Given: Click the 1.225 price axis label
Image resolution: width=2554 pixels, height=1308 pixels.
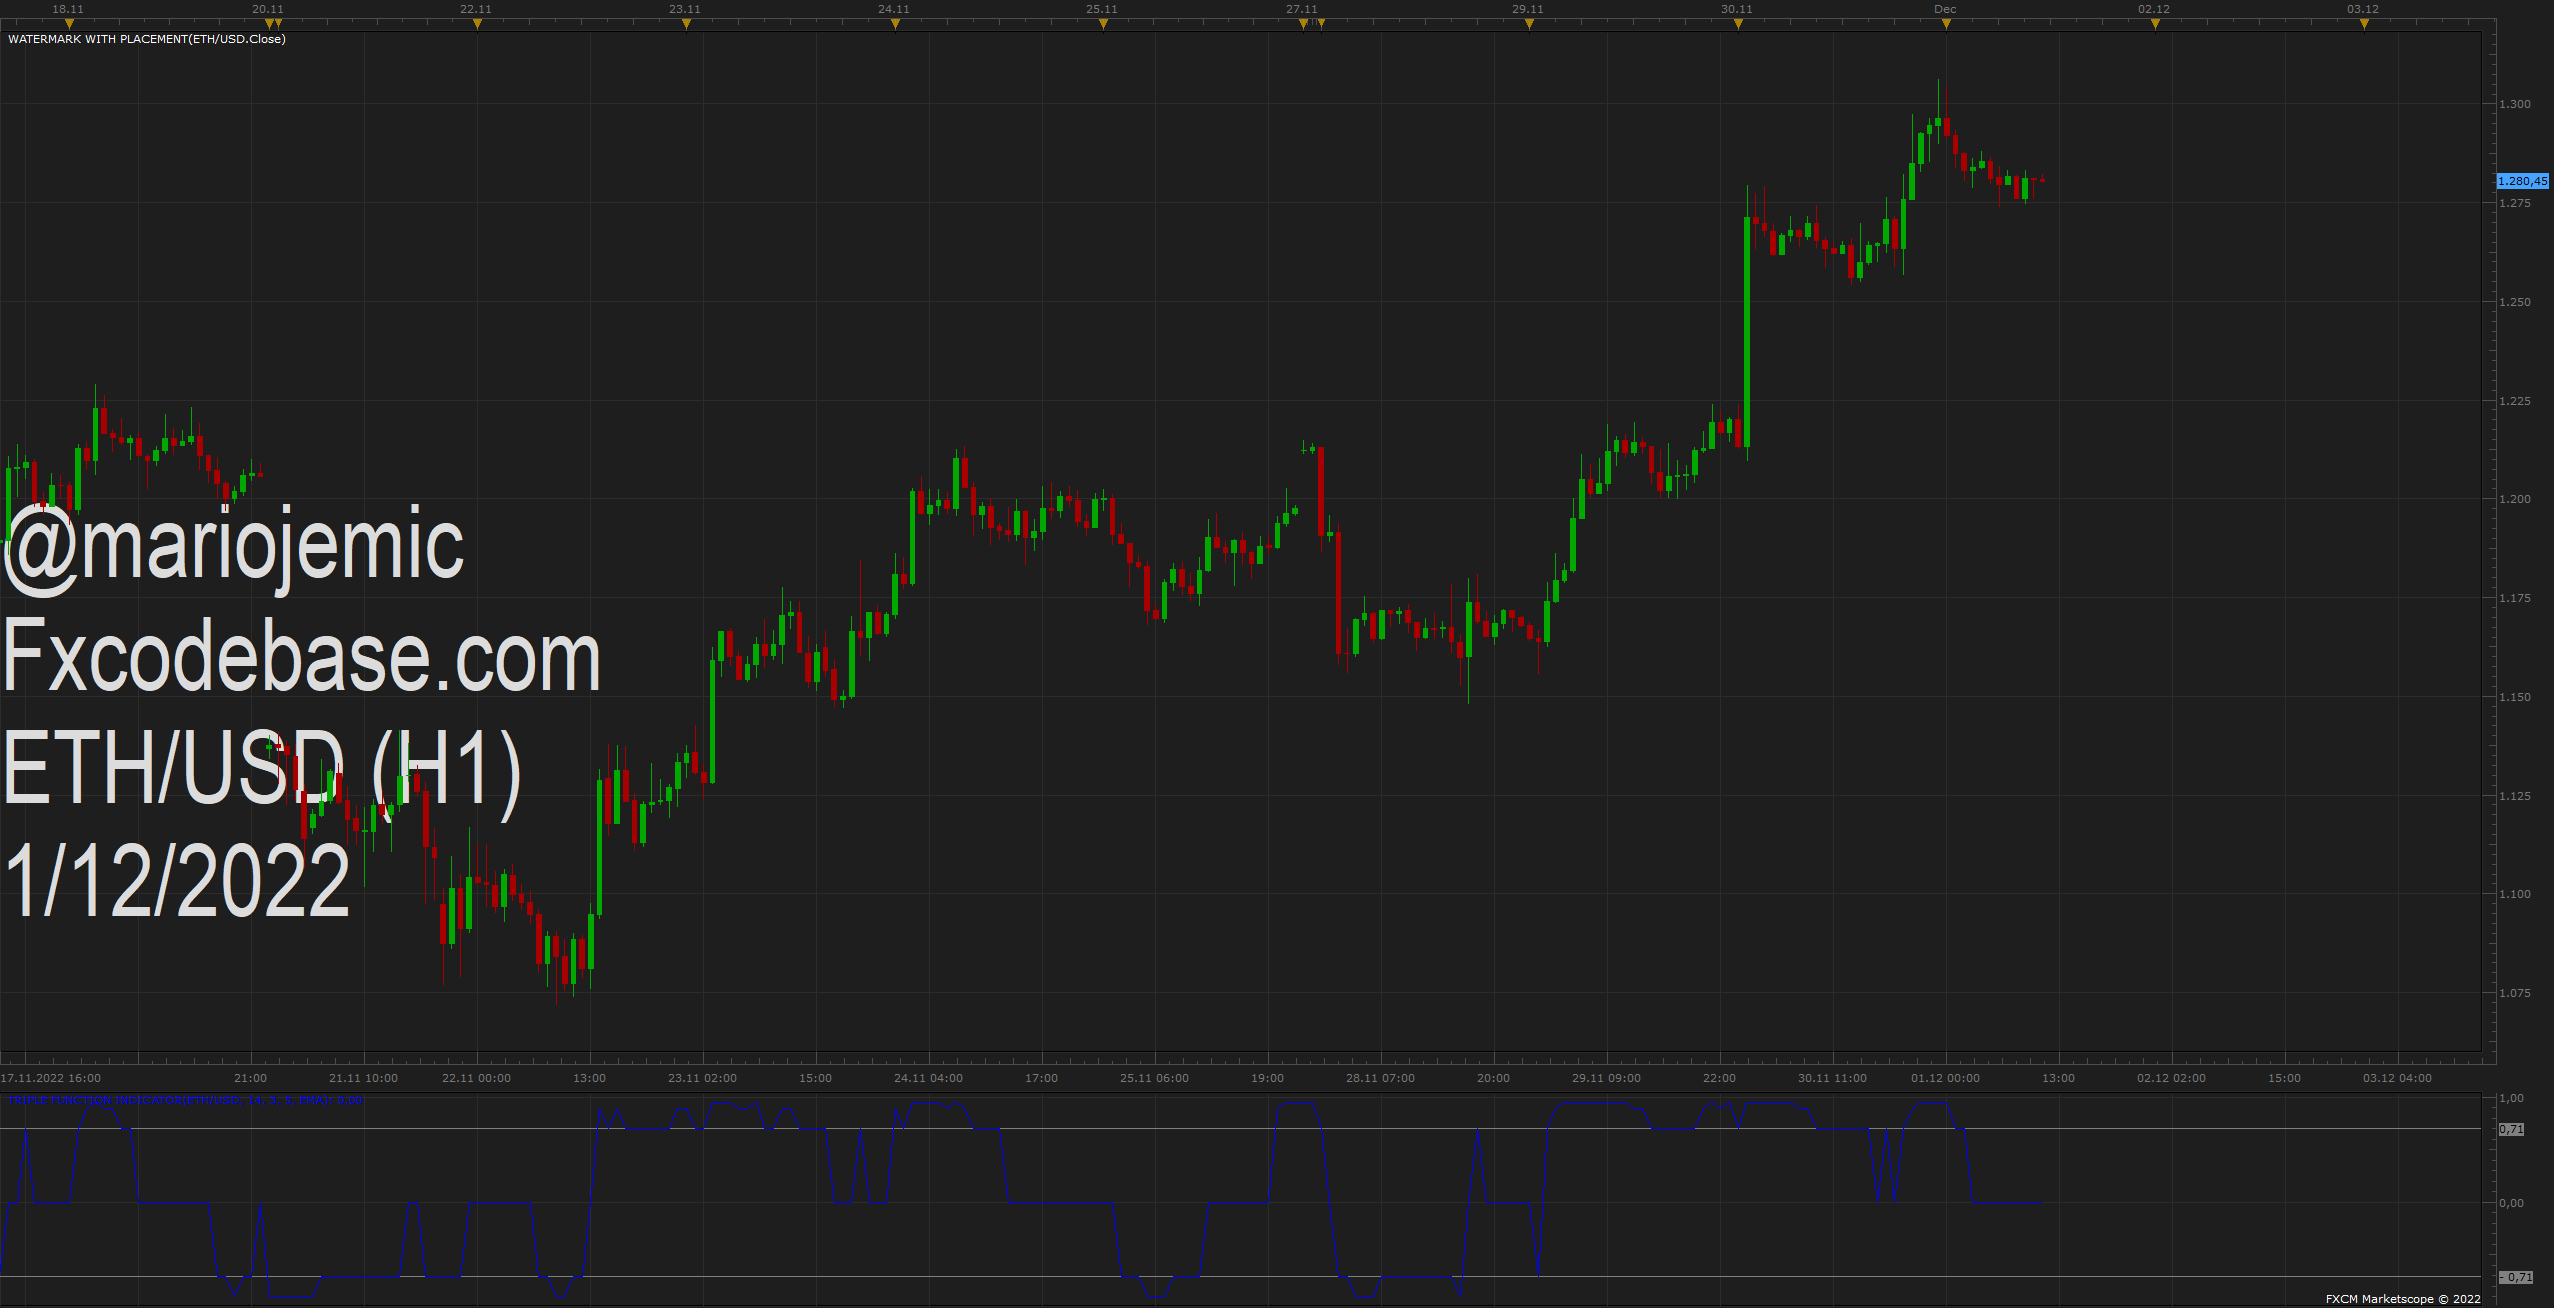Looking at the screenshot, I should [x=2515, y=401].
